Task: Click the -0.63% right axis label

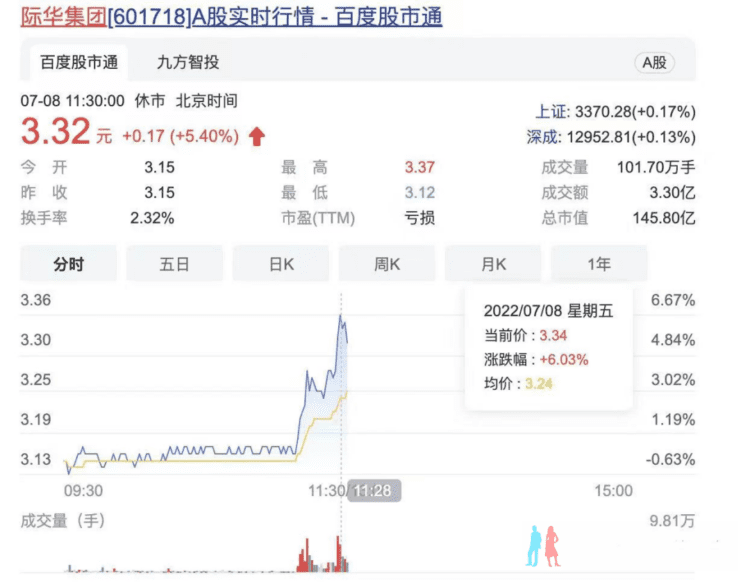Action: click(x=670, y=460)
